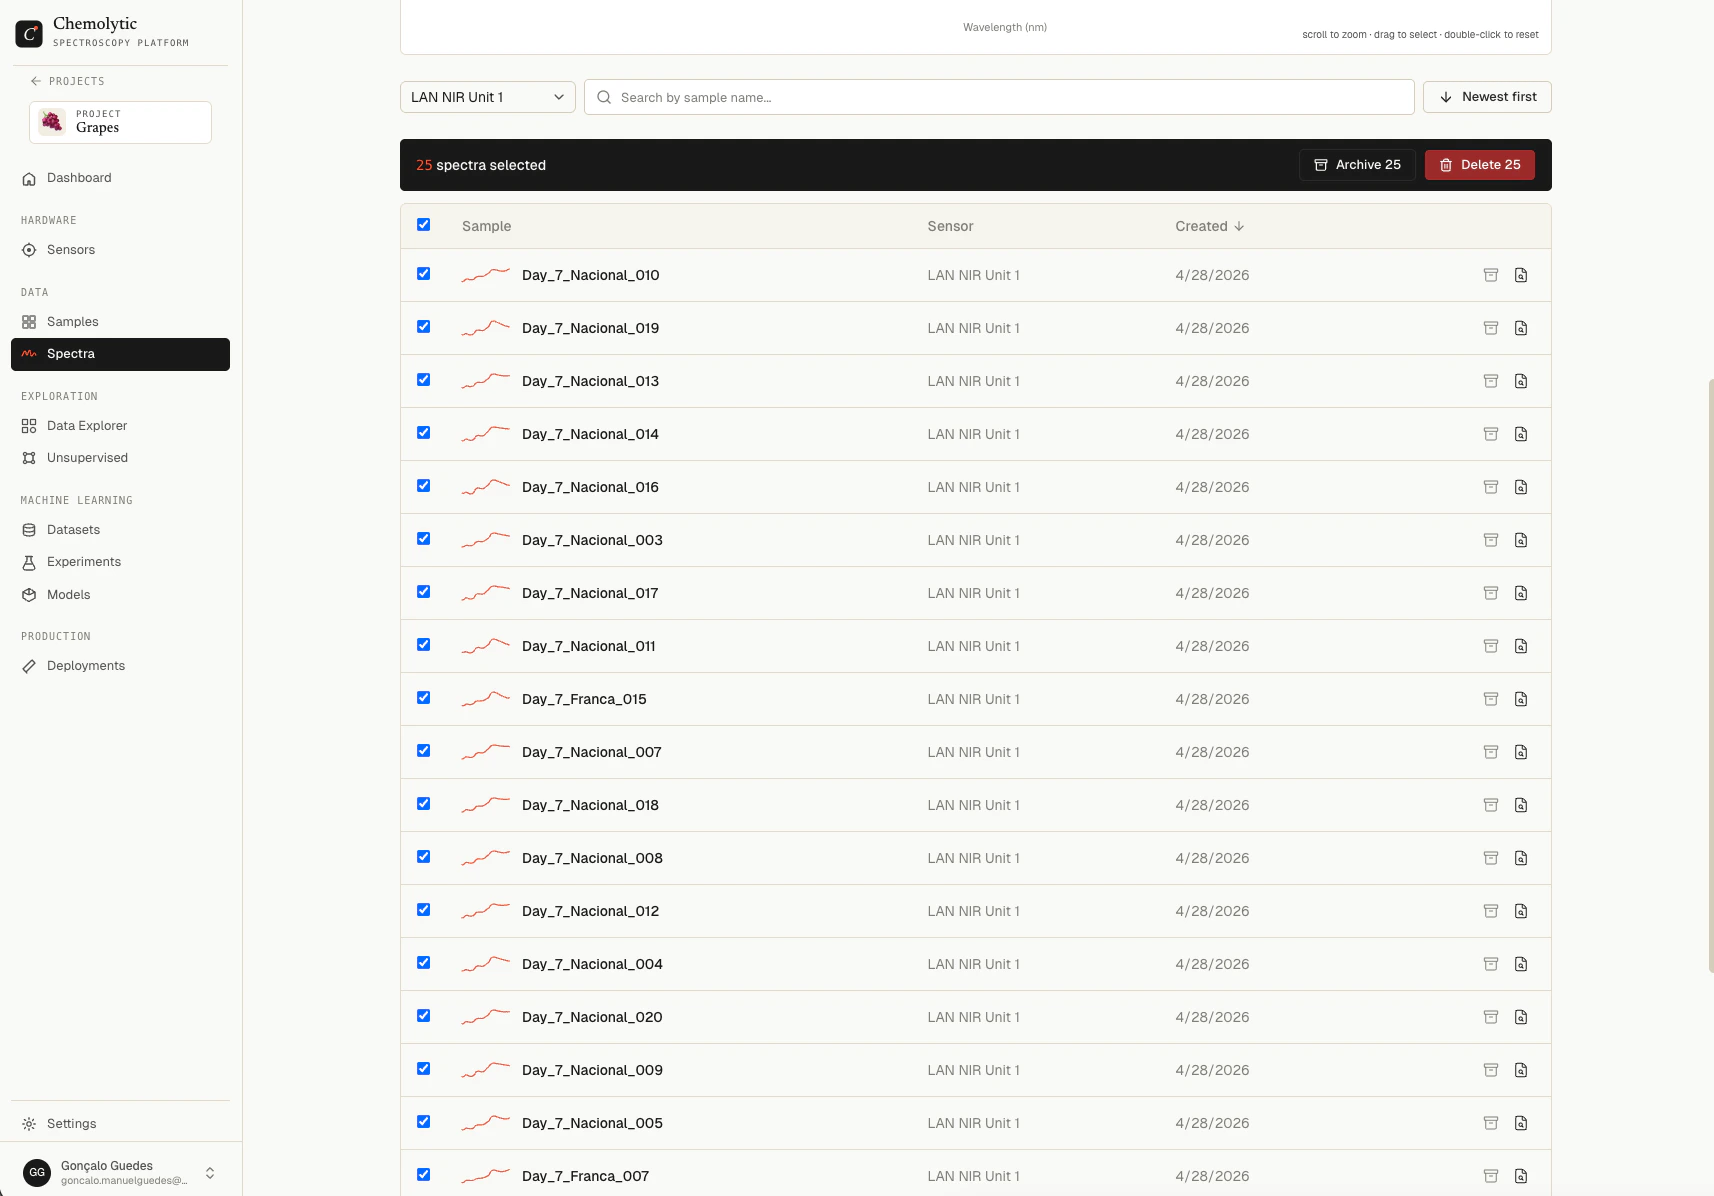Uncheck Day_7_Nacional_016 row checkbox
1714x1196 pixels.
pyautogui.click(x=424, y=486)
